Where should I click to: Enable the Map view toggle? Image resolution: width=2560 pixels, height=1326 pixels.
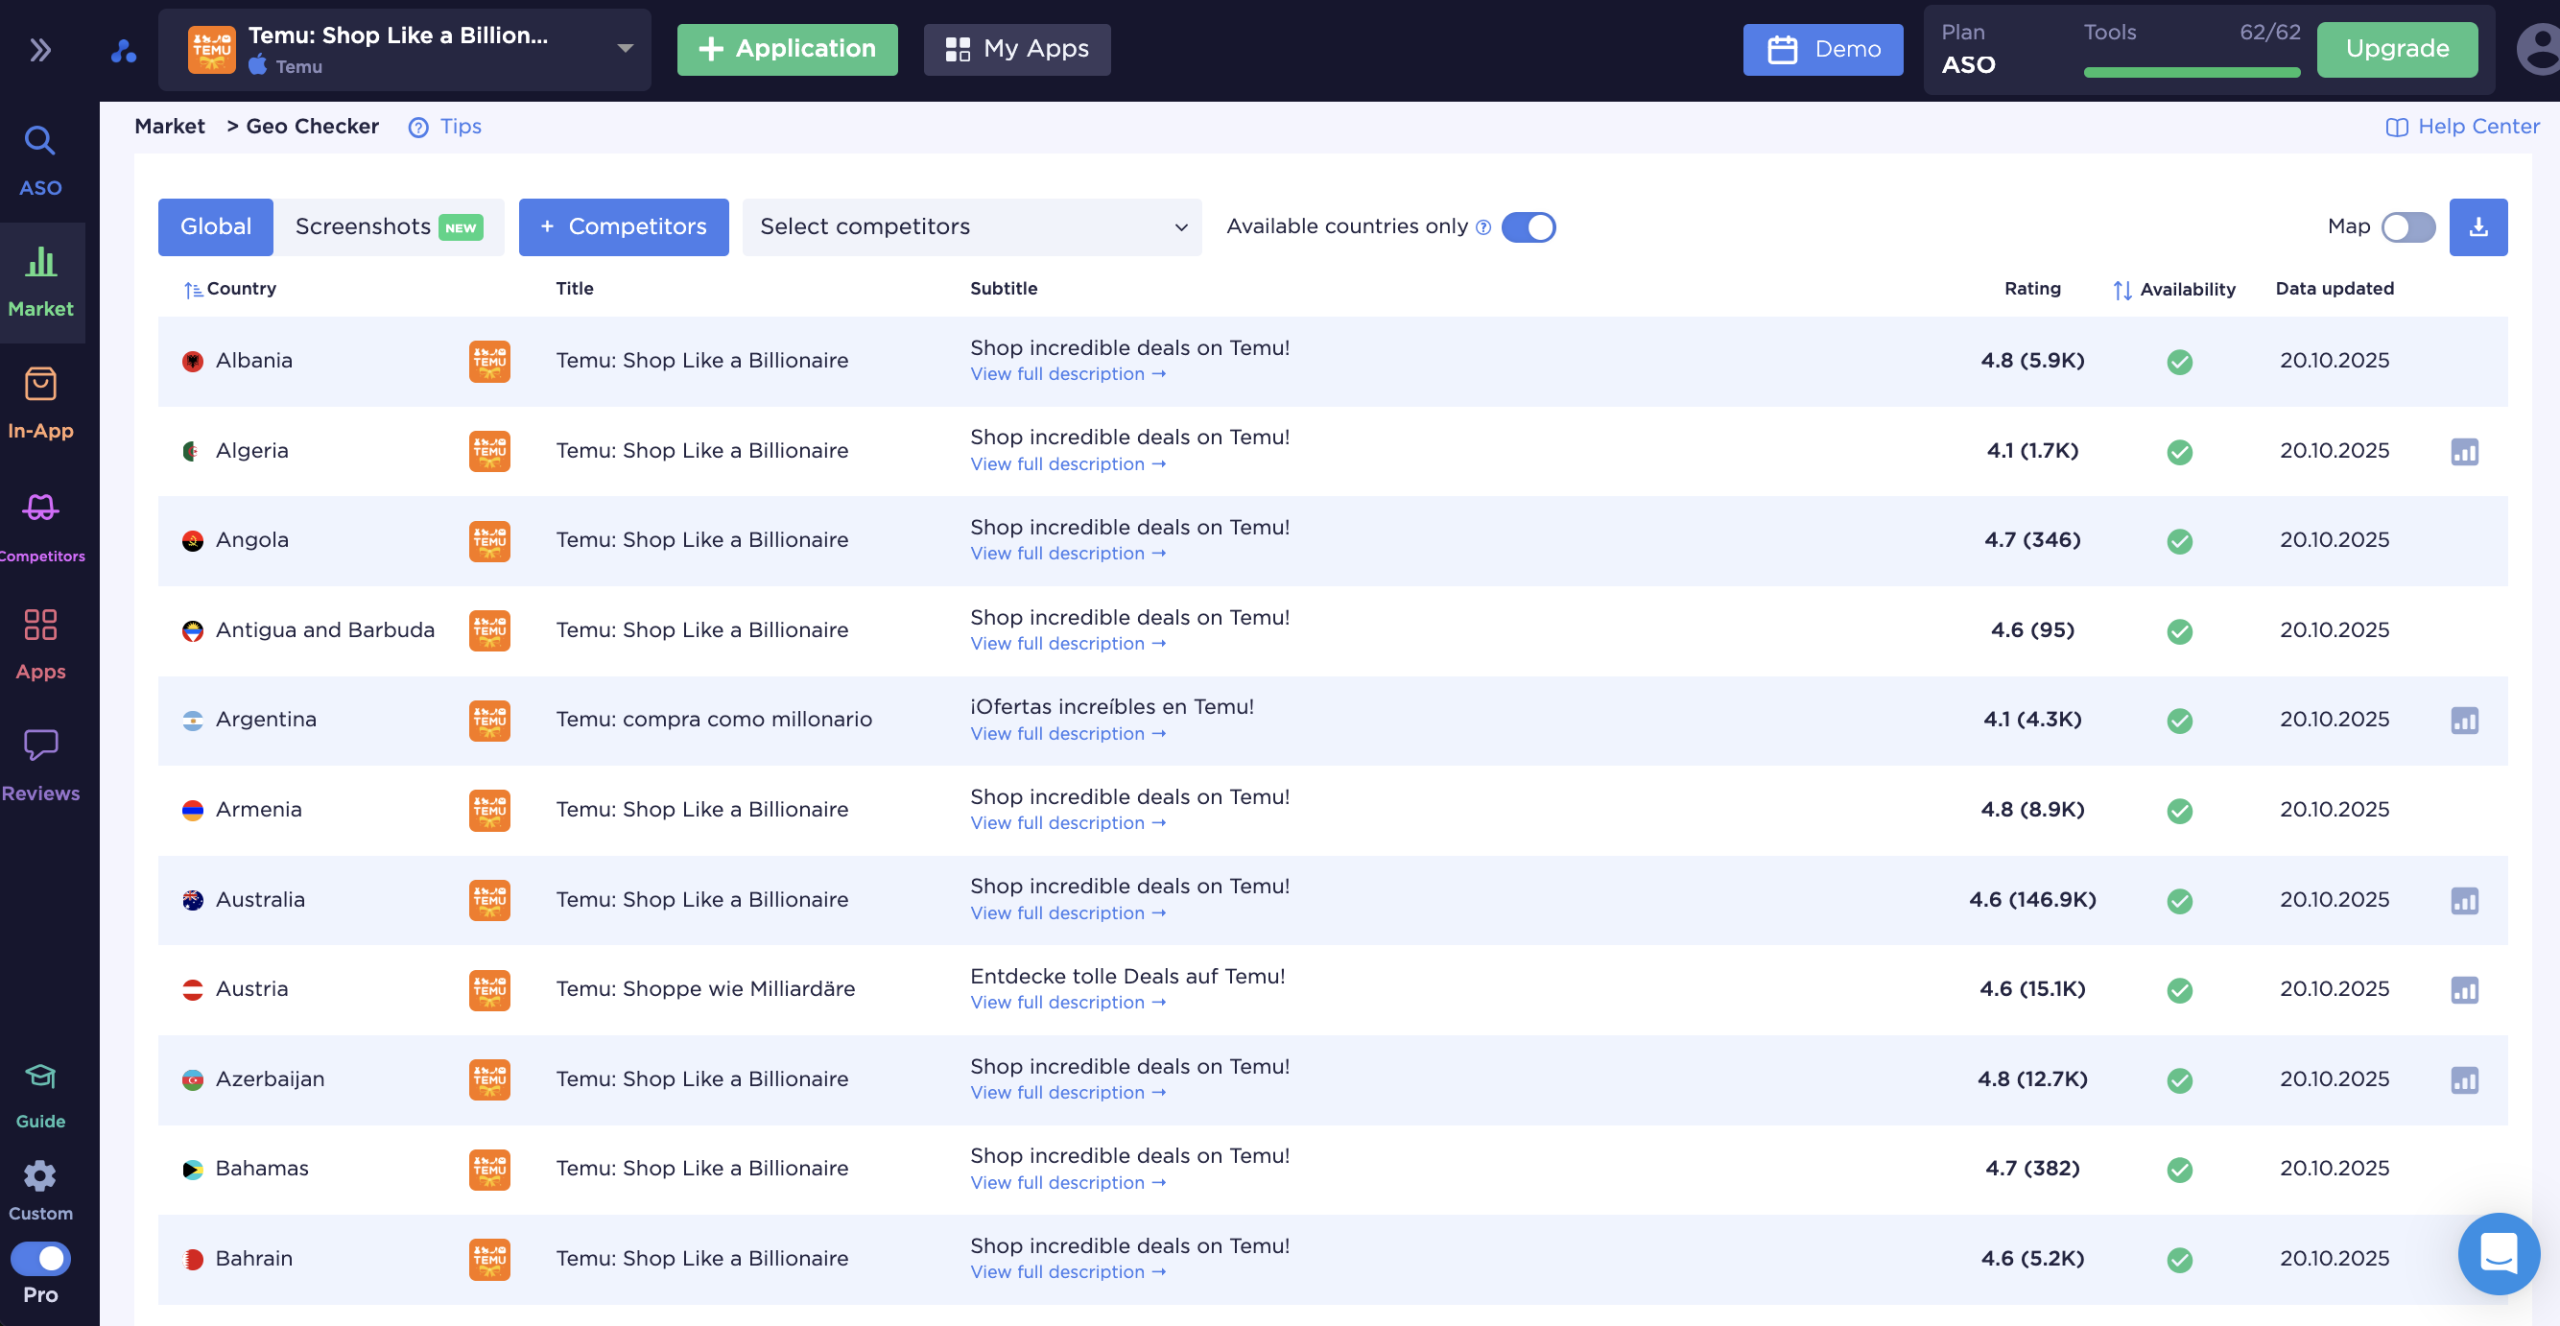2407,227
